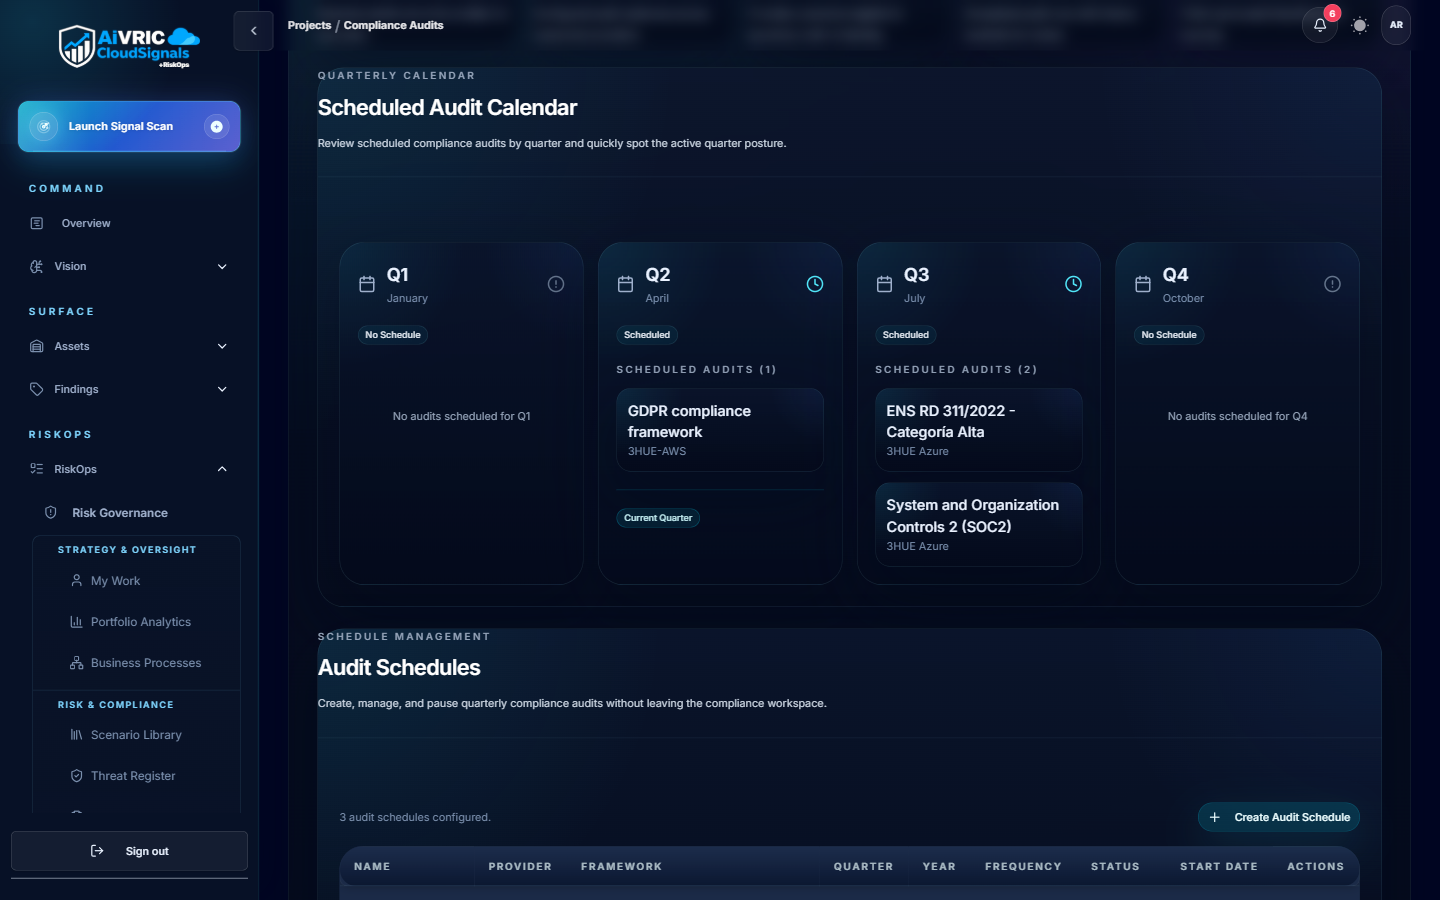Screen dimensions: 1440x900
Task: Click the Q4 No Schedule badge
Action: (x=1169, y=335)
